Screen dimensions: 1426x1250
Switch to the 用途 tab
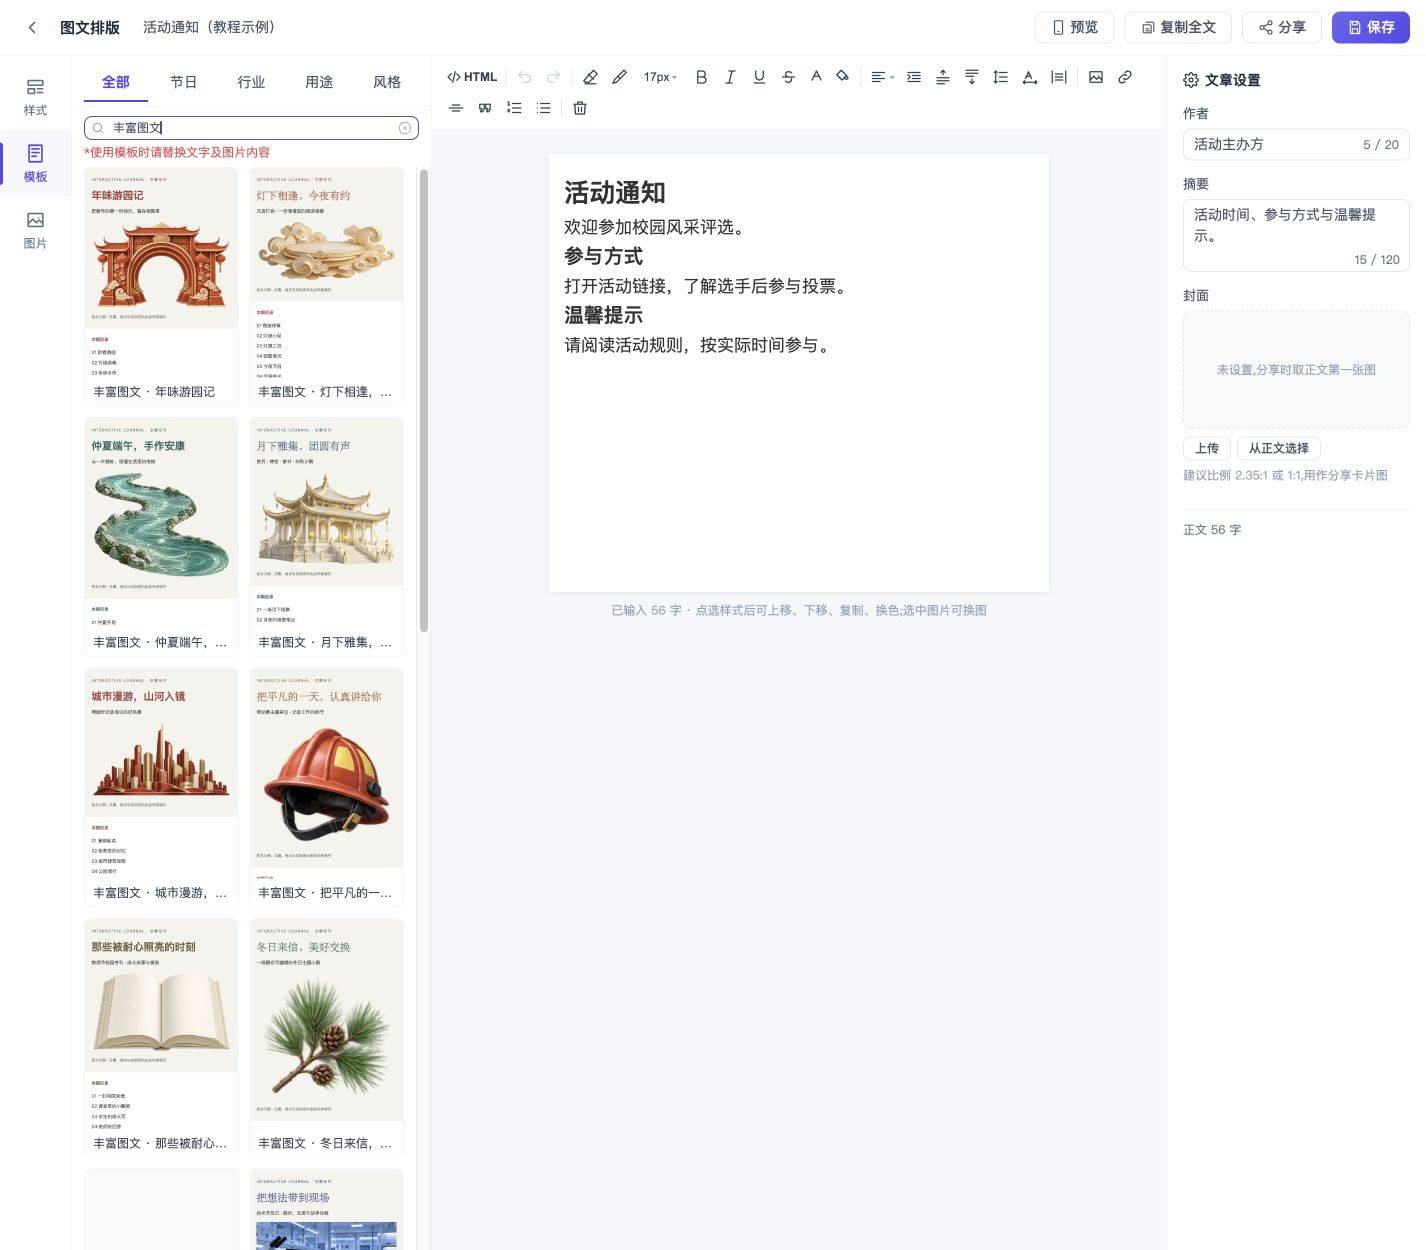coord(319,82)
